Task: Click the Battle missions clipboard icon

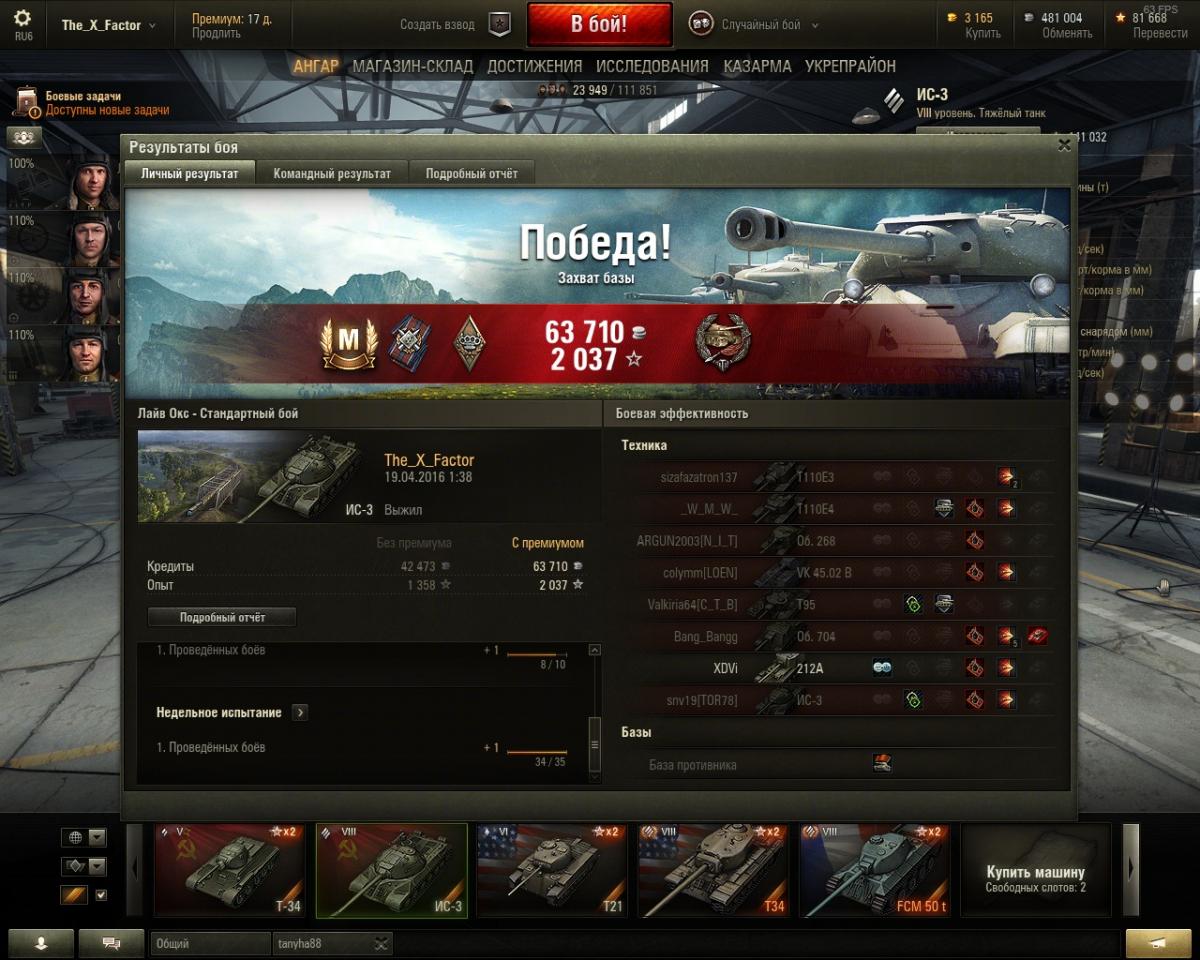Action: (28, 103)
